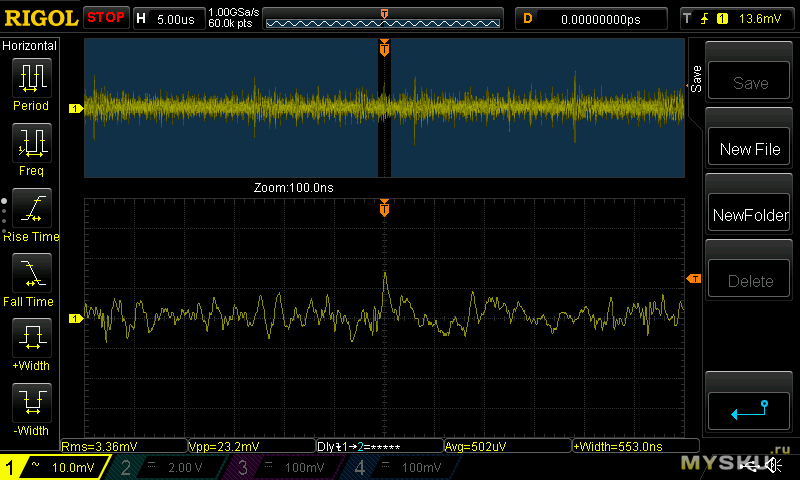The image size is (800, 480).
Task: Select channel 3 100mV tab
Action: tap(286, 467)
